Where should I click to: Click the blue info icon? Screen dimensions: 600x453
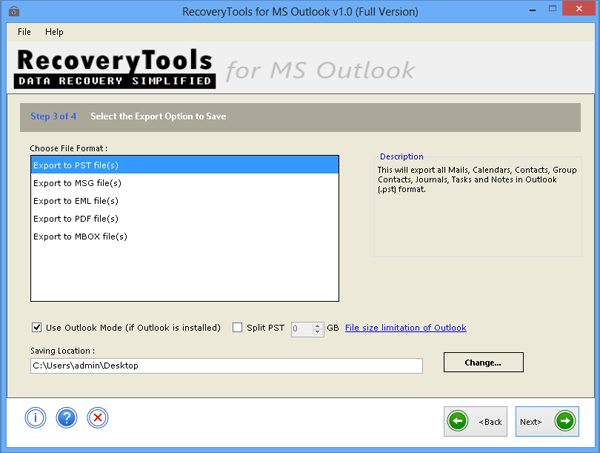coord(36,417)
